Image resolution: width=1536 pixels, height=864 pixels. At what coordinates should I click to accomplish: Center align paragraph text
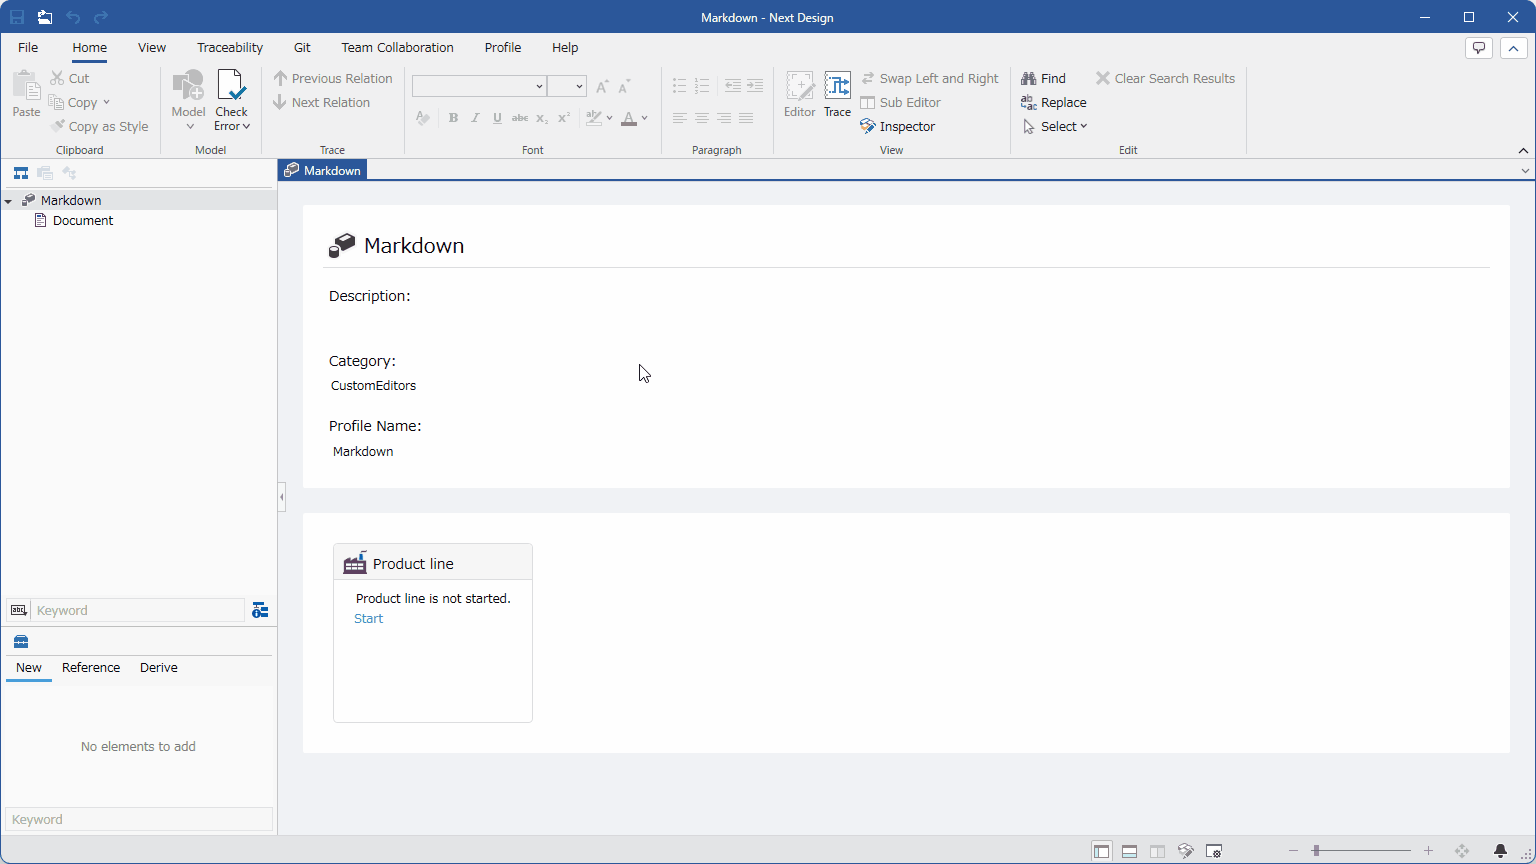[x=702, y=118]
